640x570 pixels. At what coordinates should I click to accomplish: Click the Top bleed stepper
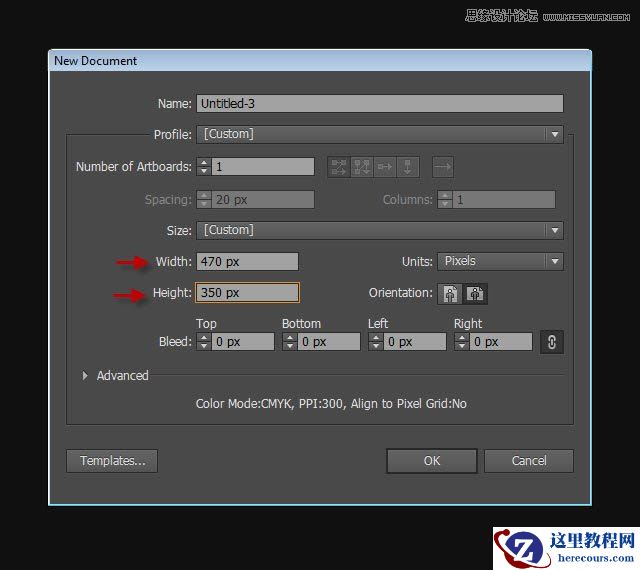(204, 342)
